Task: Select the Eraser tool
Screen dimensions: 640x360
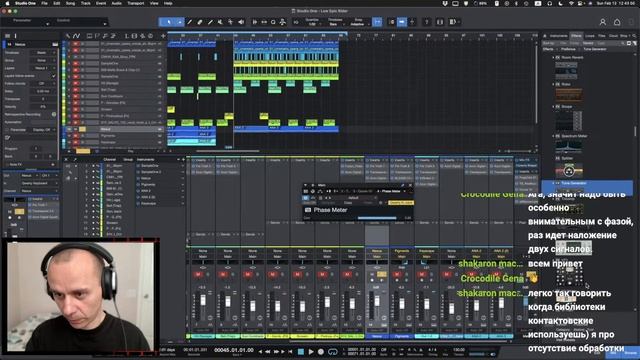Action: tap(200, 22)
